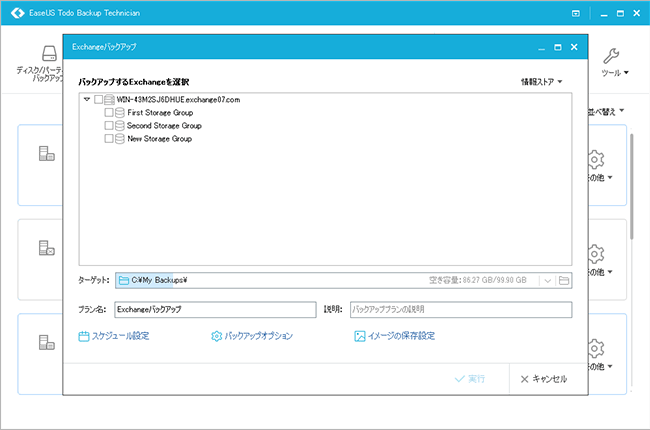
Task: Click the server icon beside WIN-43M2SJ6DHUE
Action: click(x=109, y=100)
